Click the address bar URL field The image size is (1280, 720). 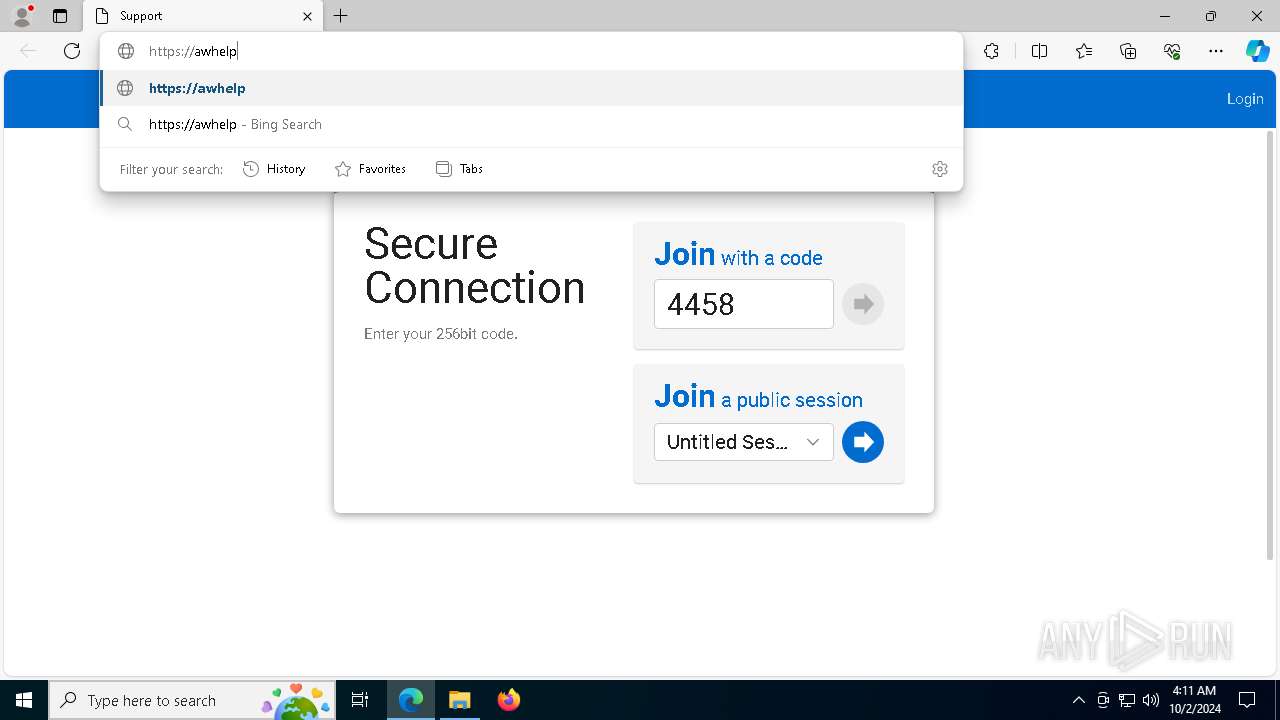(530, 51)
